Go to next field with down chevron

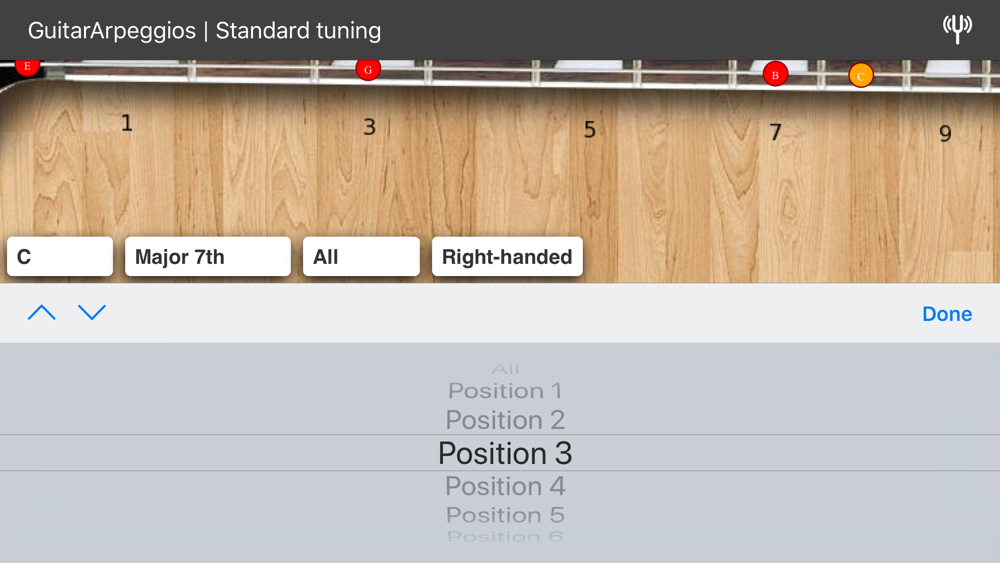pos(92,312)
